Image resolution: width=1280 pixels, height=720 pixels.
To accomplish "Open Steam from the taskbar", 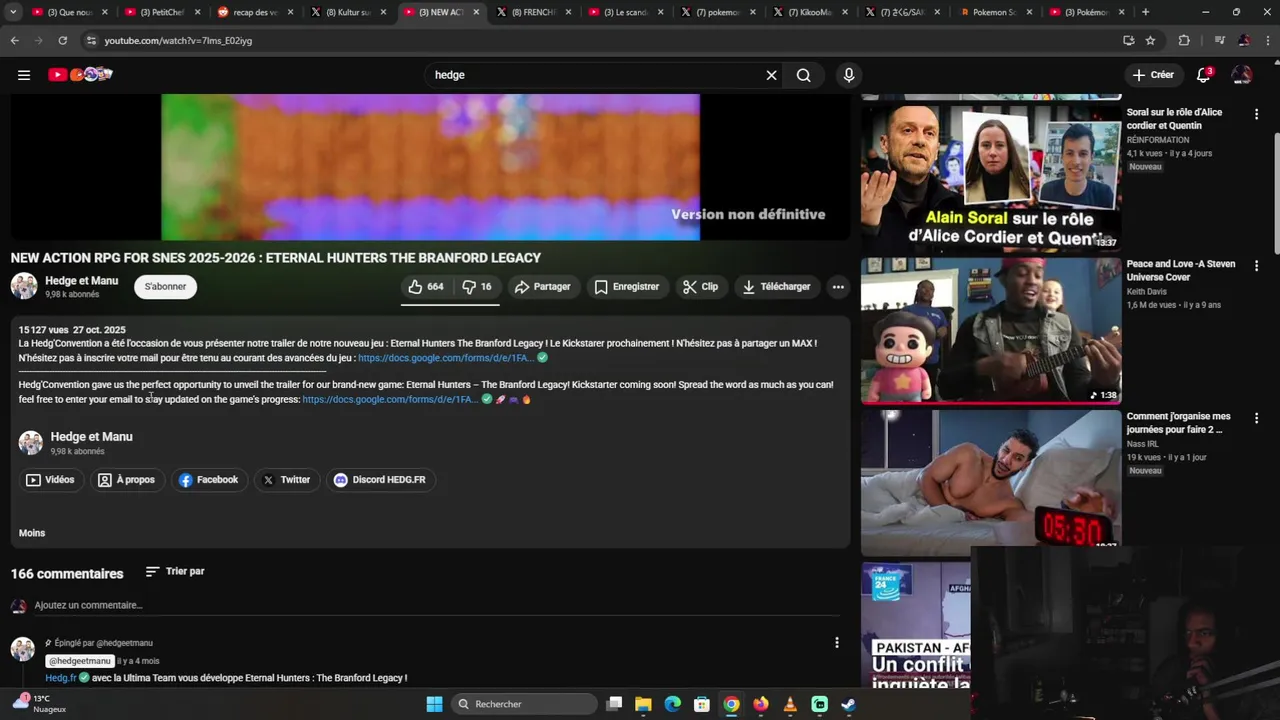I will (x=848, y=704).
